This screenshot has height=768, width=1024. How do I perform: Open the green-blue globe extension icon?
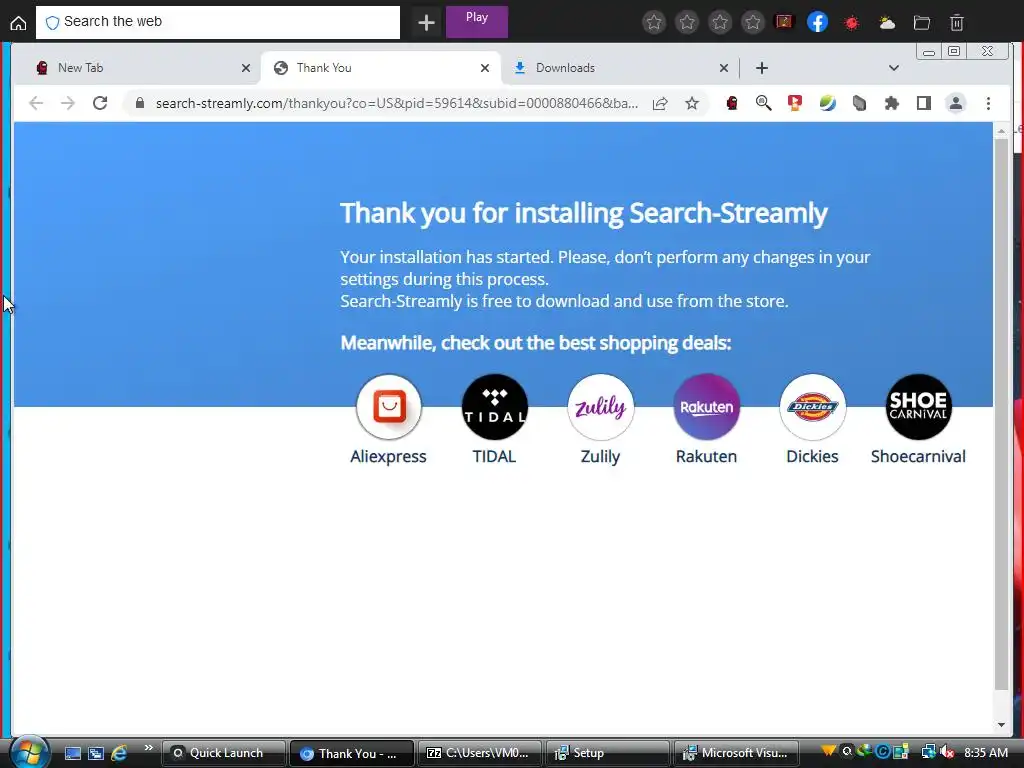click(x=827, y=103)
